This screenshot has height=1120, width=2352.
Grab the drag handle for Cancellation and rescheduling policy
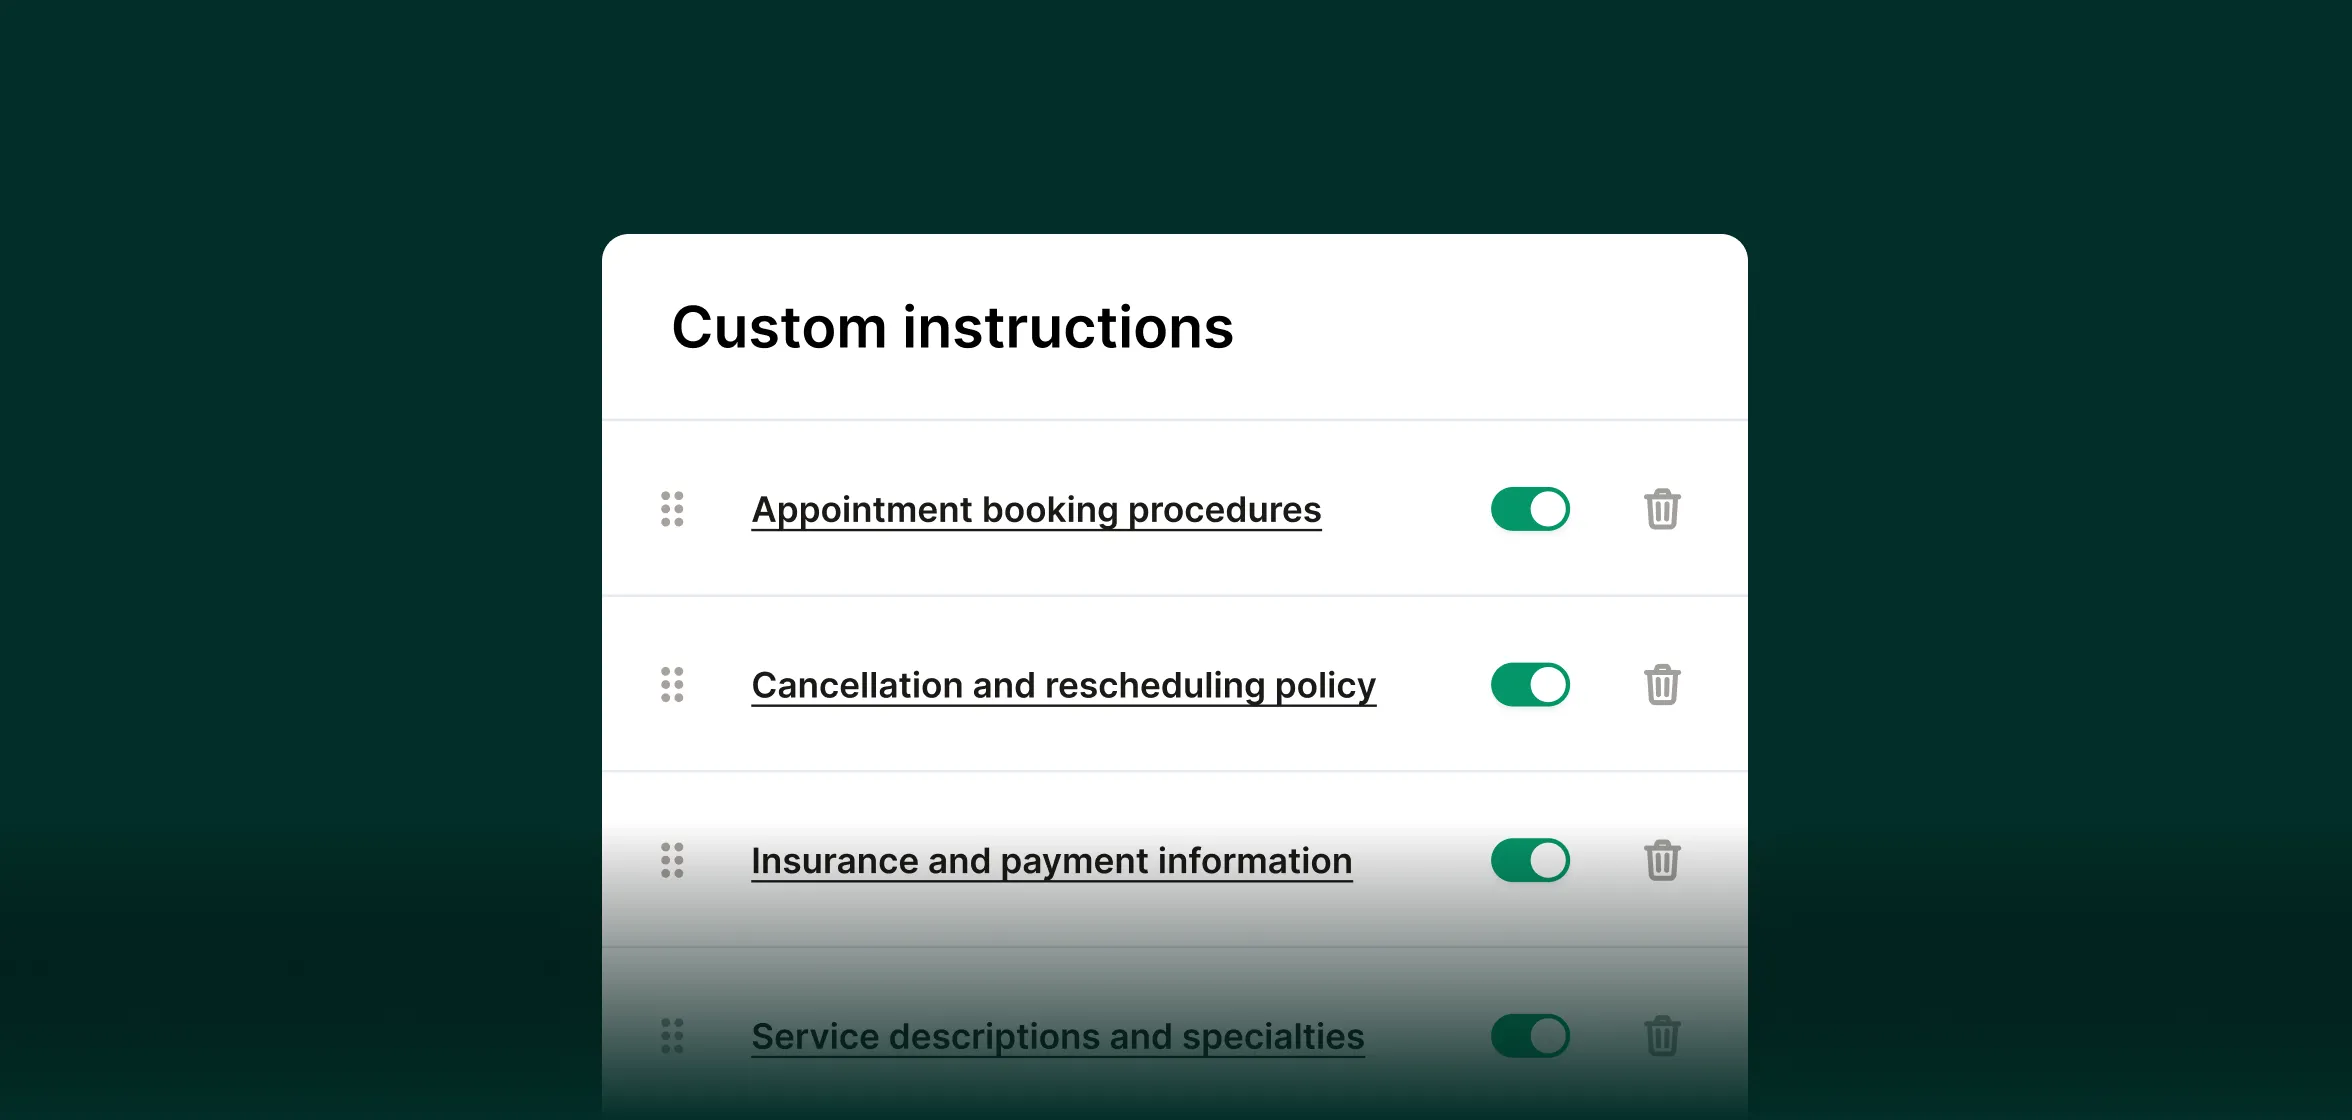(672, 684)
